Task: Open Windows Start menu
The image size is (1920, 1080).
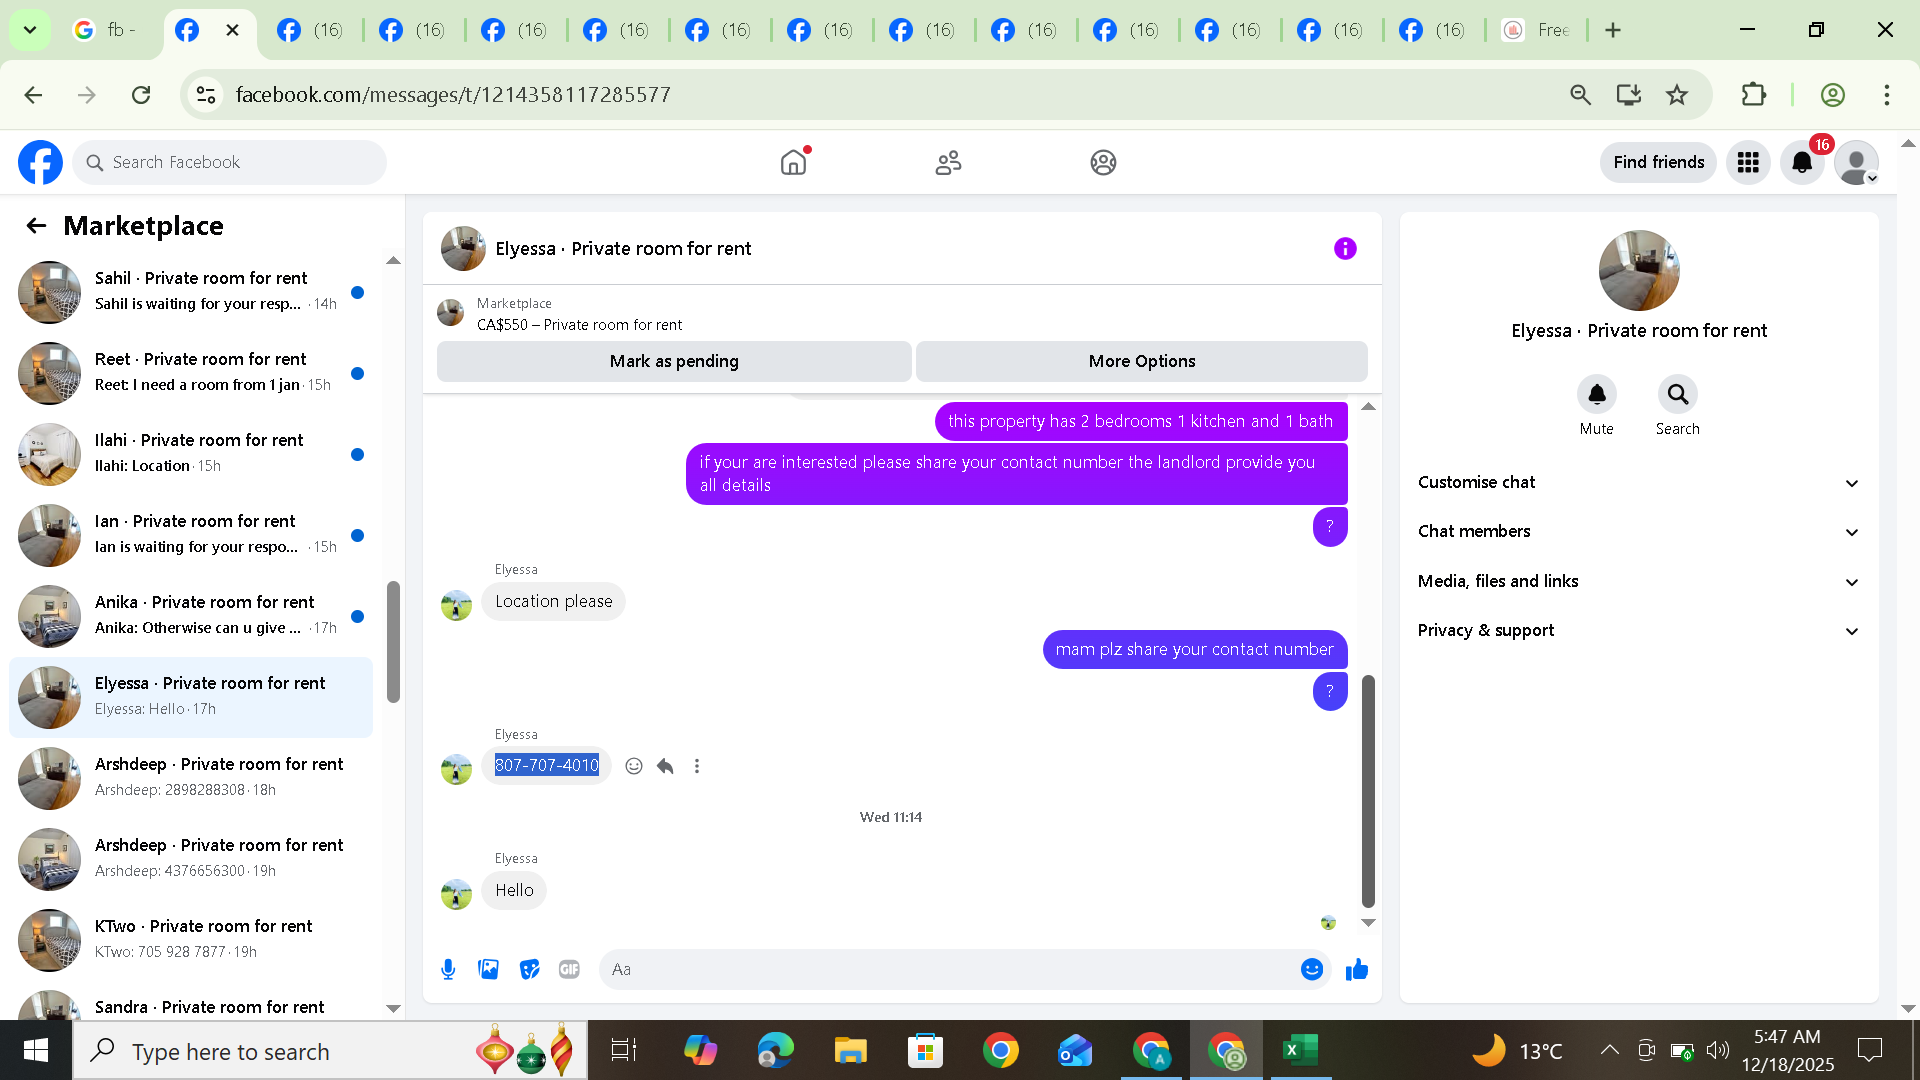Action: pos(36,1050)
